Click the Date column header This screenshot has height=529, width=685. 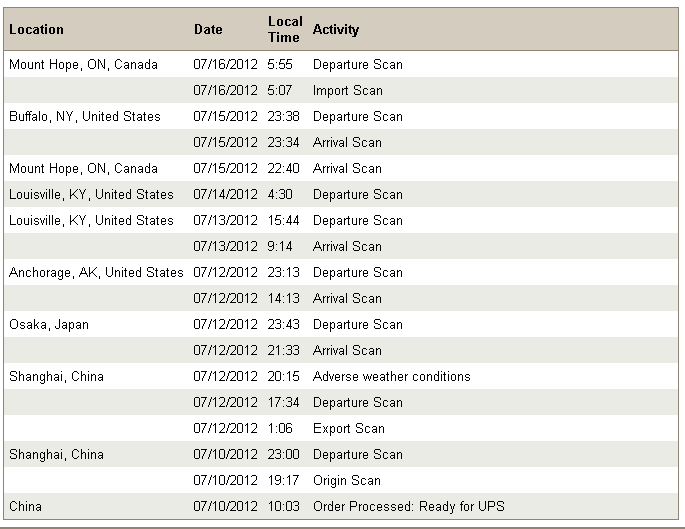[208, 29]
